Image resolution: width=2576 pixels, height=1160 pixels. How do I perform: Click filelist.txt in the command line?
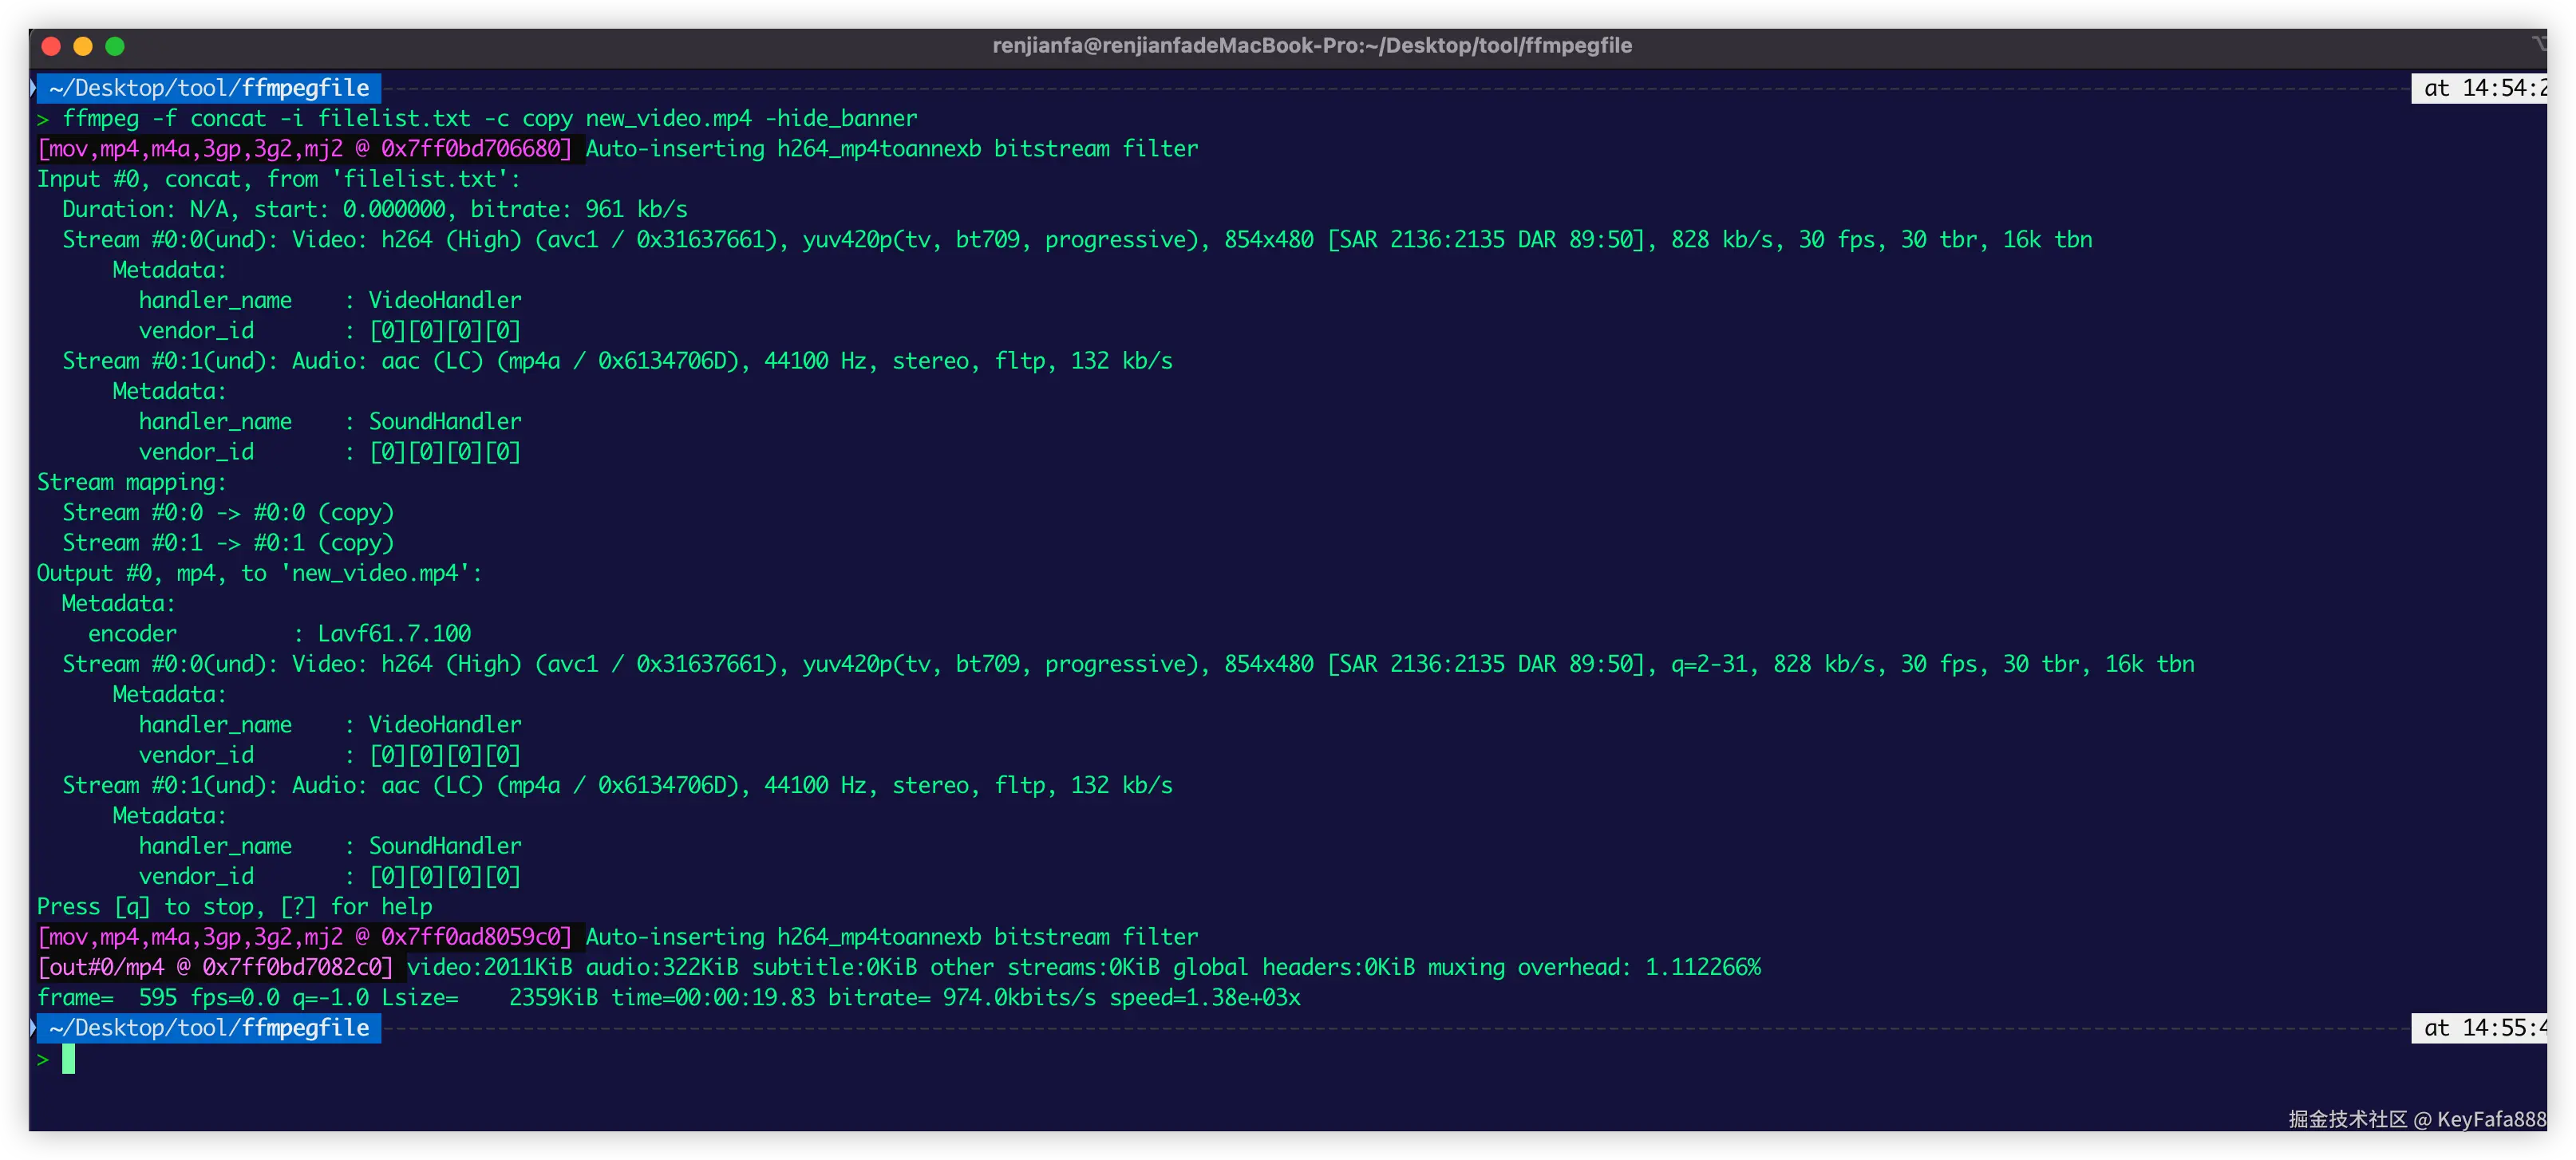coord(393,119)
